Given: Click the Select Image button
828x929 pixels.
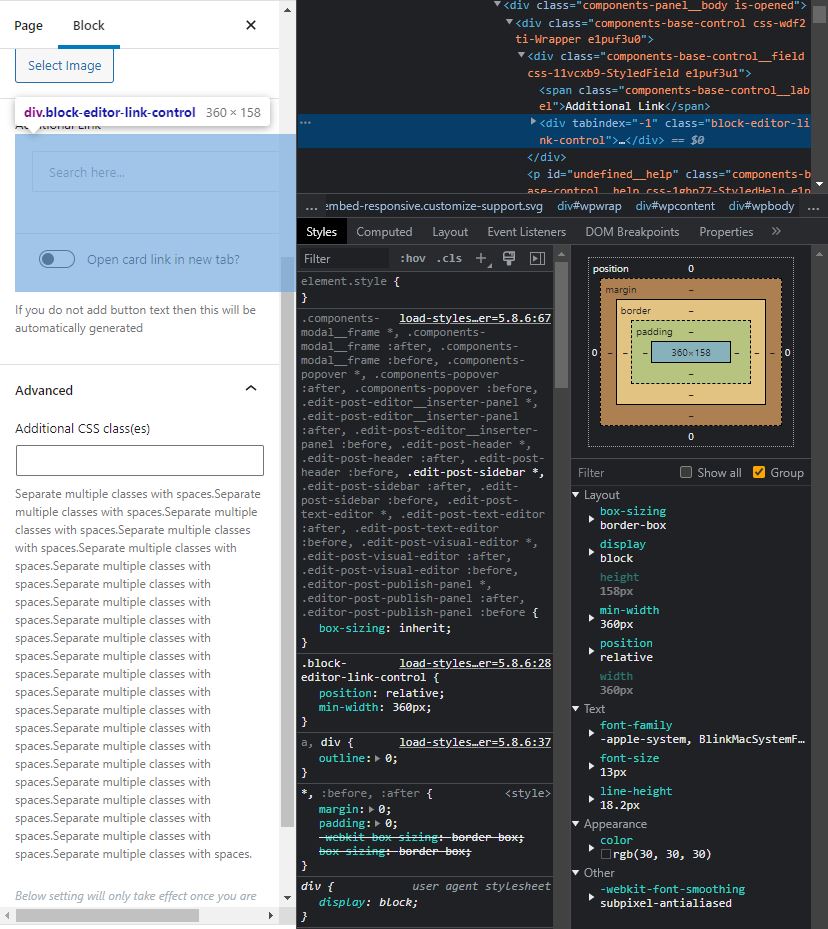Looking at the screenshot, I should 64,65.
